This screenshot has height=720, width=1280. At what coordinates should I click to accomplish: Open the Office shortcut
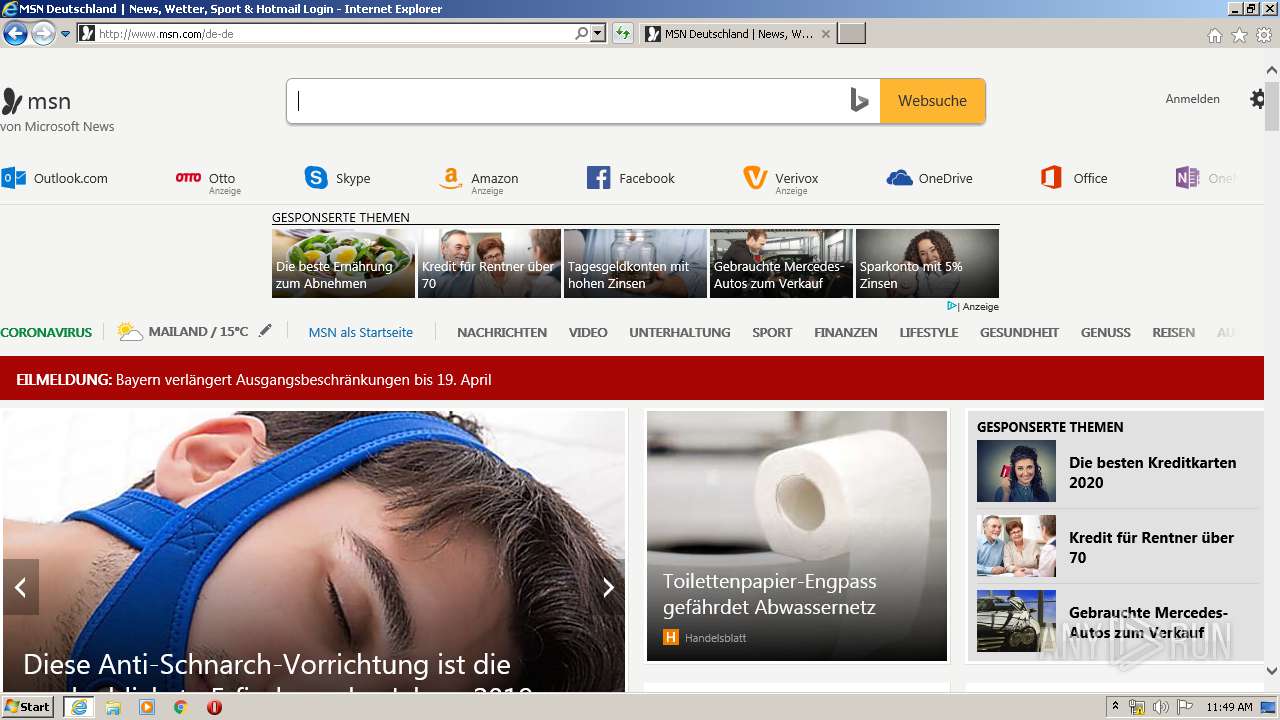pos(1074,178)
